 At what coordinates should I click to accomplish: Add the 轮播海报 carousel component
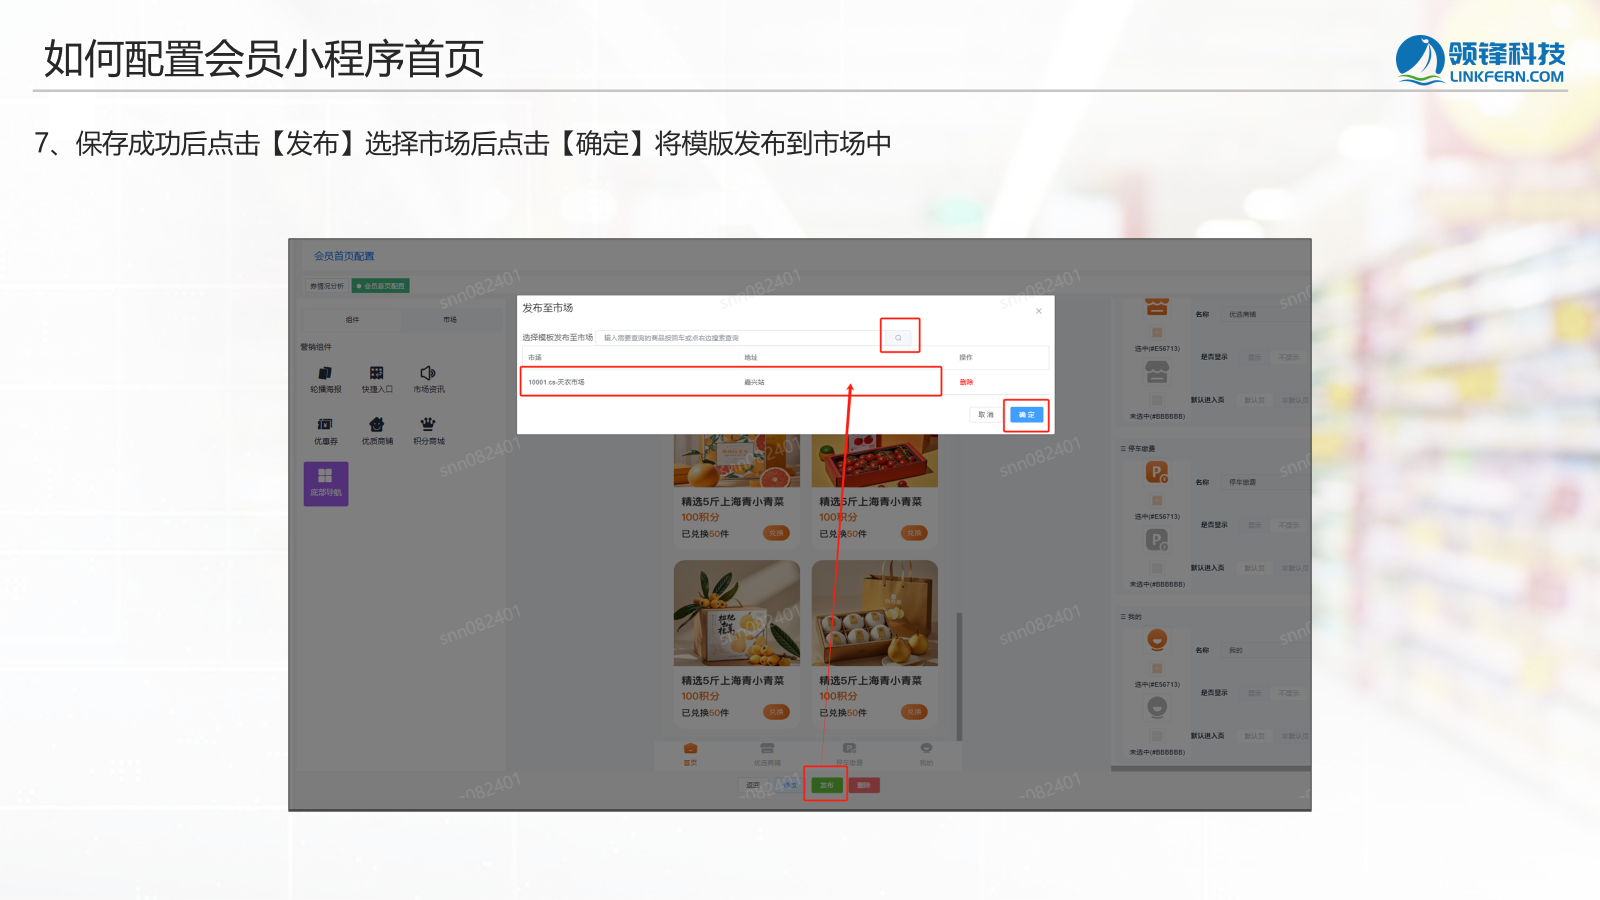tap(325, 379)
